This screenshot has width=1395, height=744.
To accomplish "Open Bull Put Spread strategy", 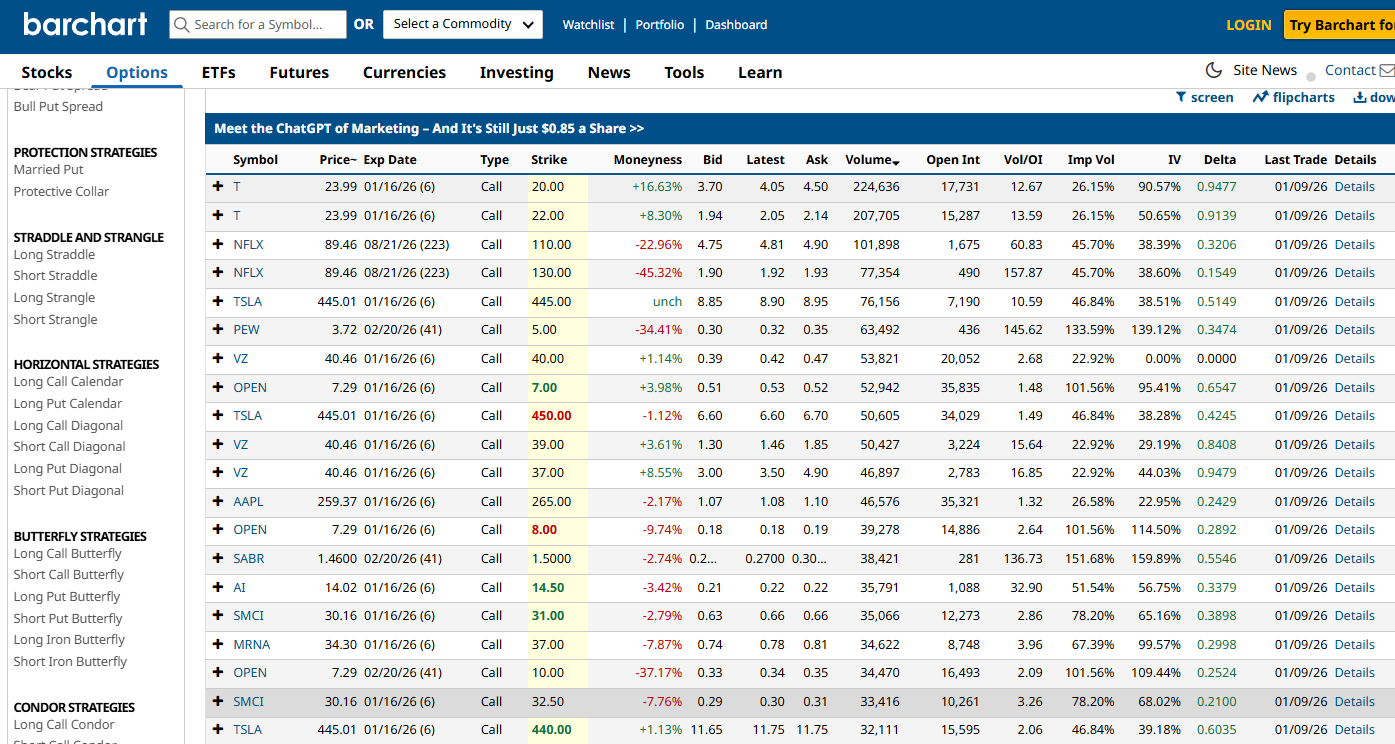I will [58, 106].
